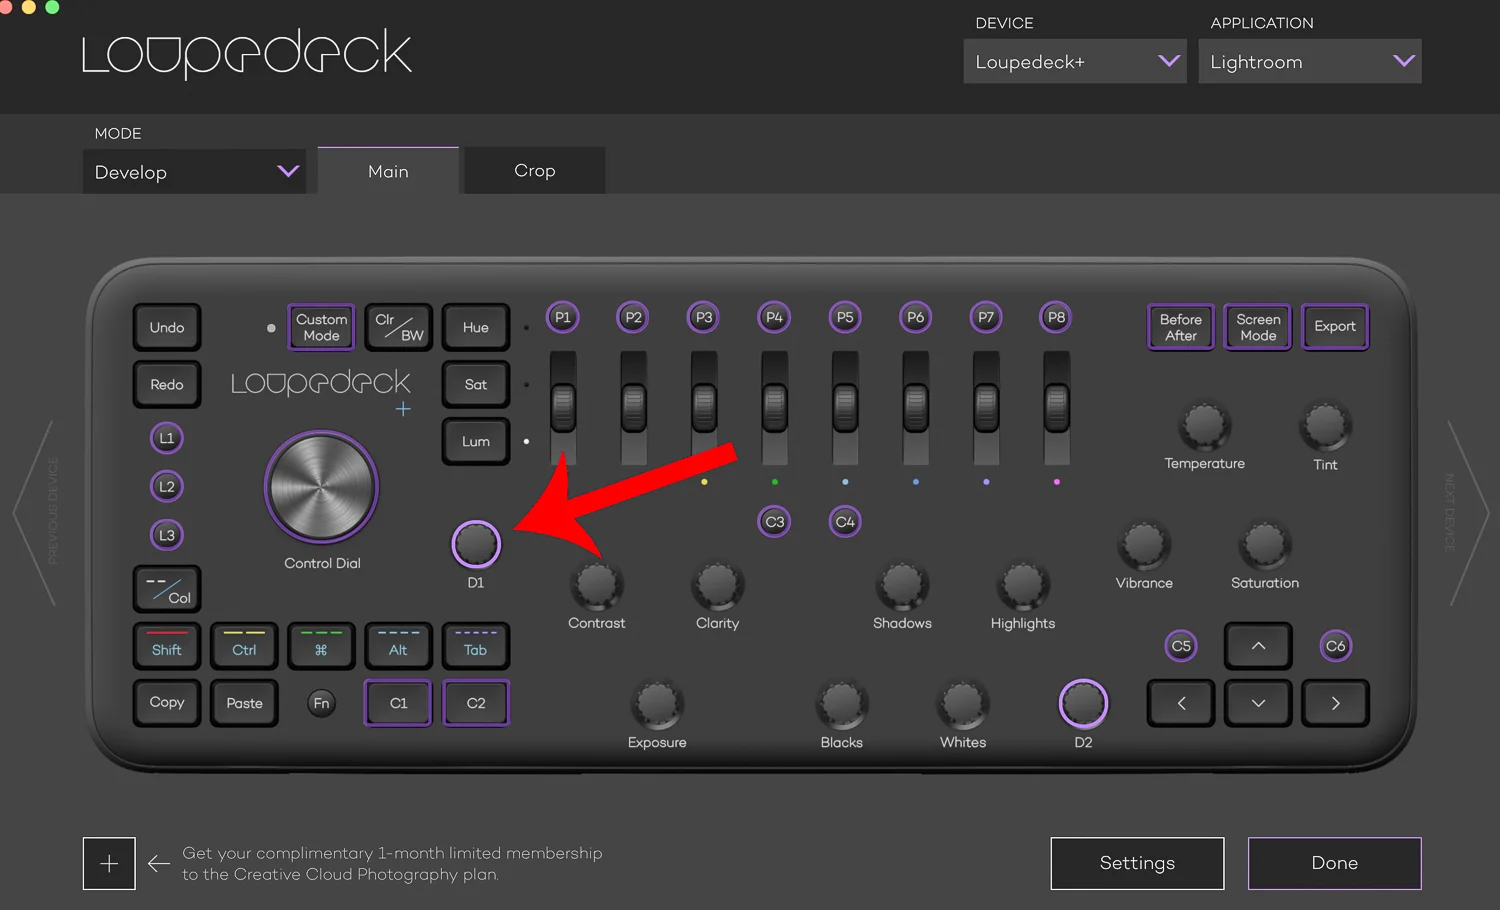Open the Application dropdown showing Lightroom
Viewport: 1500px width, 910px height.
pyautogui.click(x=1310, y=61)
